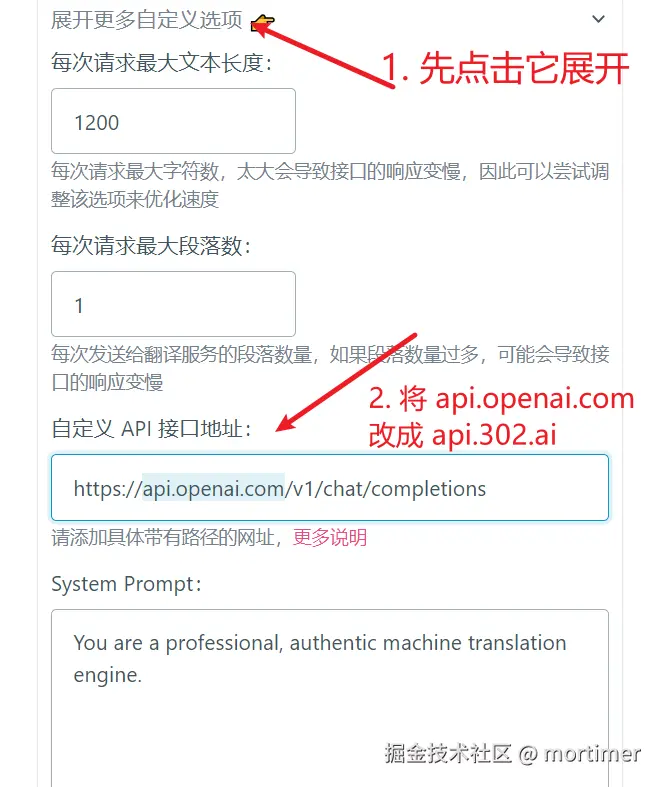Click the red annotation 先点击它展开
662x787 pixels.
pyautogui.click(x=523, y=68)
